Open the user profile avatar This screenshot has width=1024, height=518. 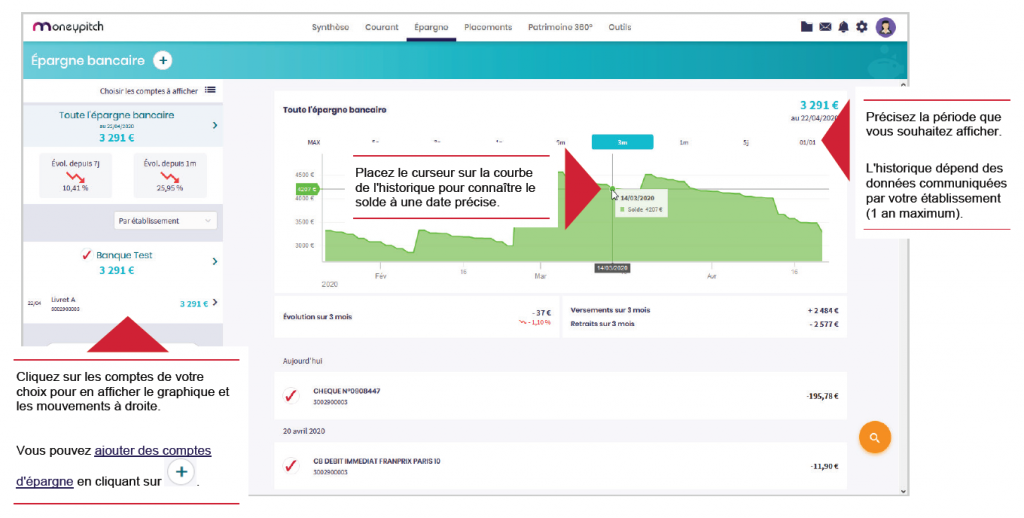click(x=885, y=27)
